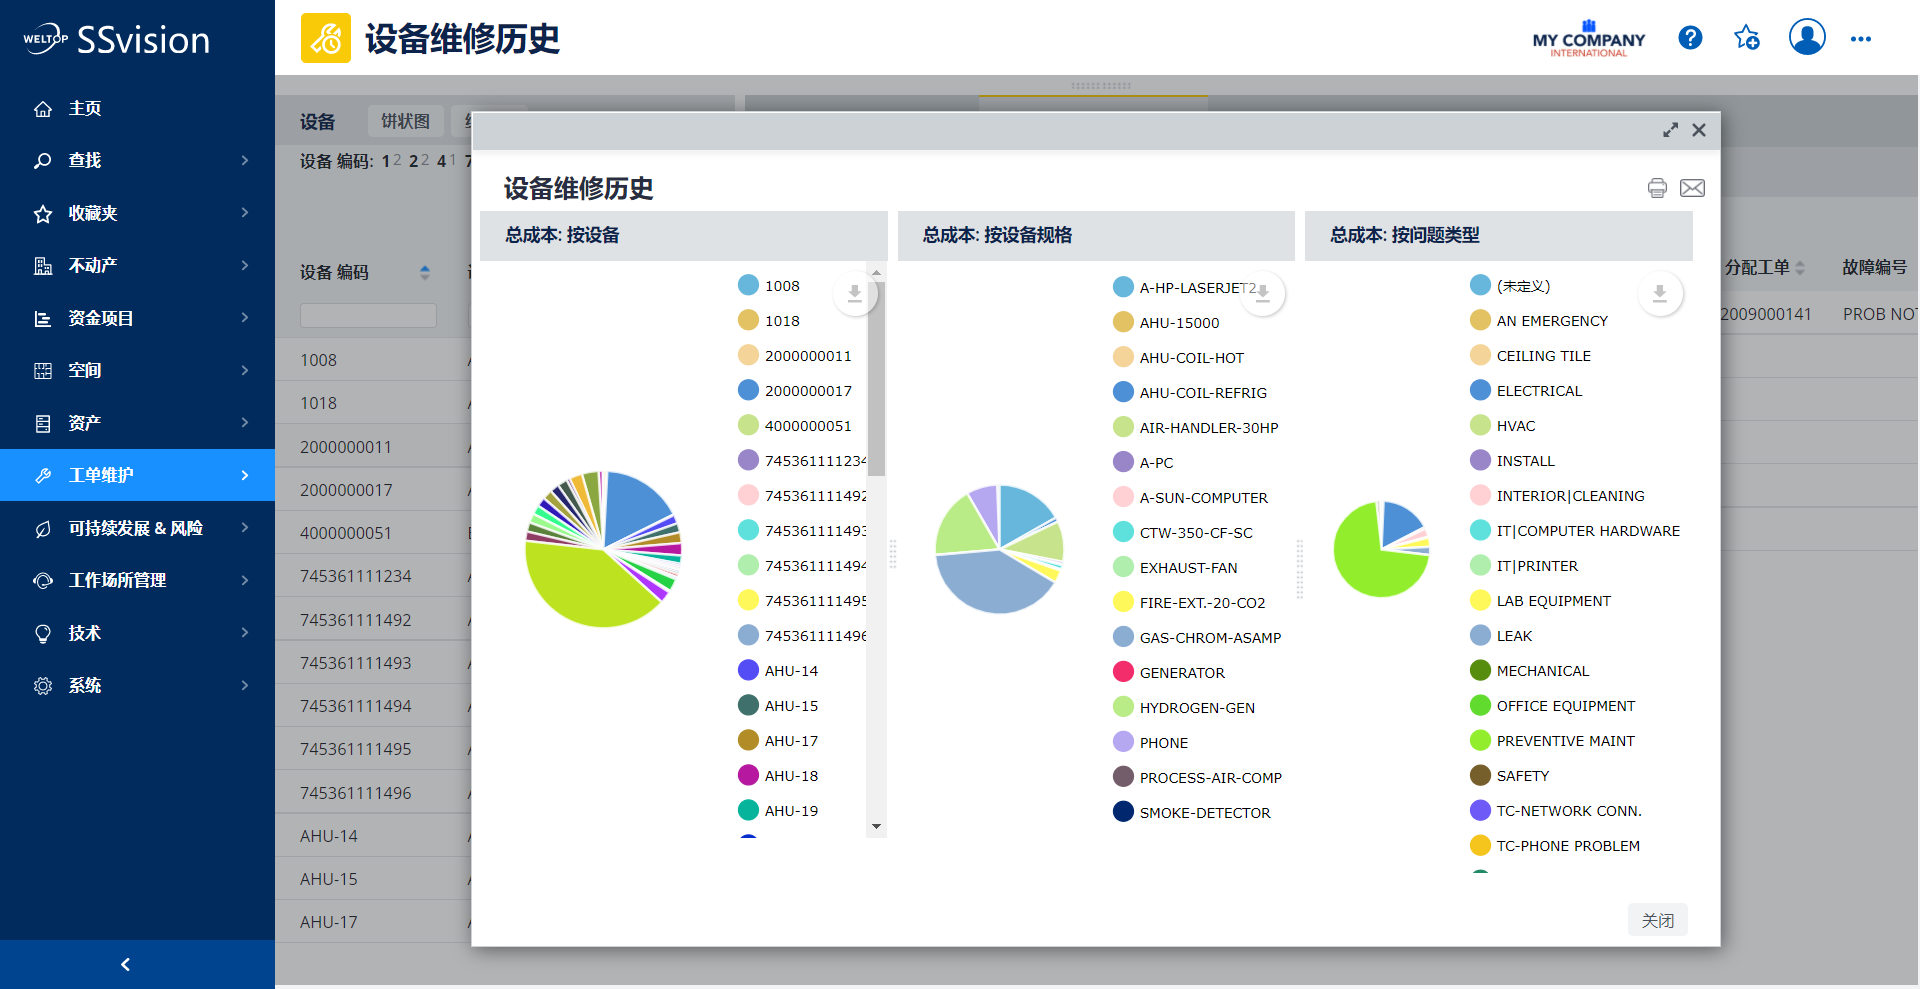Download the cost by problem type chart

(x=1660, y=293)
